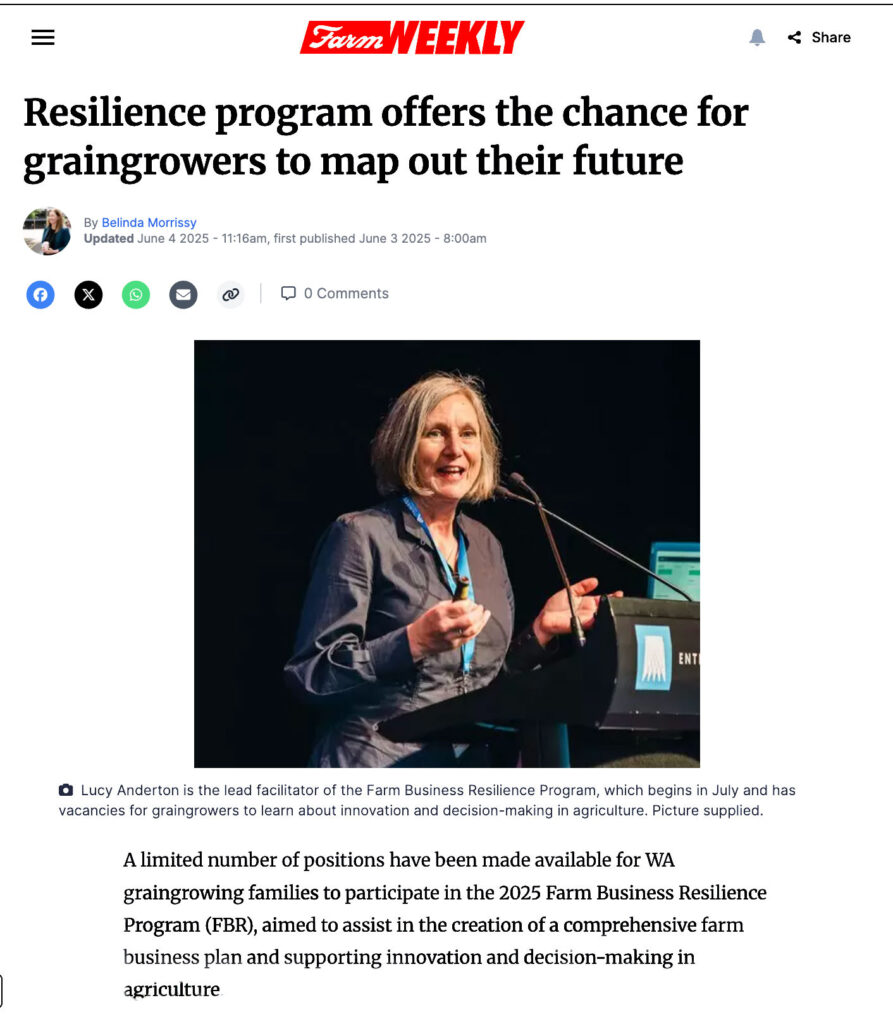Open the Lucy Anderton article photo
Viewport: 893px width, 1024px height.
(x=447, y=553)
